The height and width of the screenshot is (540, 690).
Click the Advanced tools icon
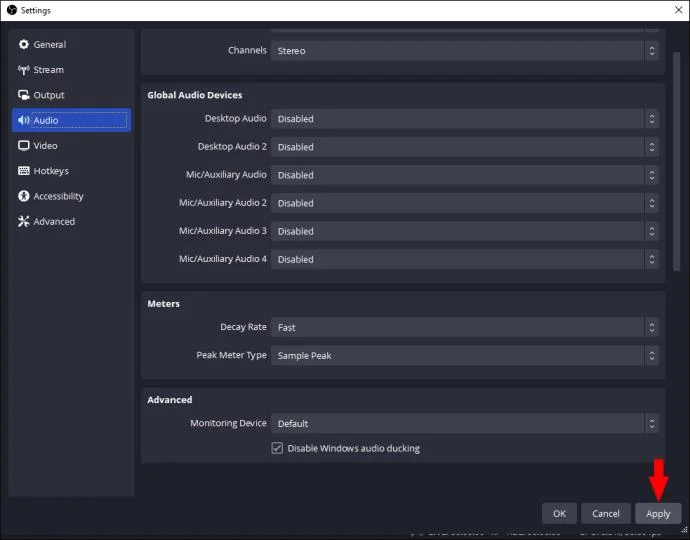click(x=24, y=221)
